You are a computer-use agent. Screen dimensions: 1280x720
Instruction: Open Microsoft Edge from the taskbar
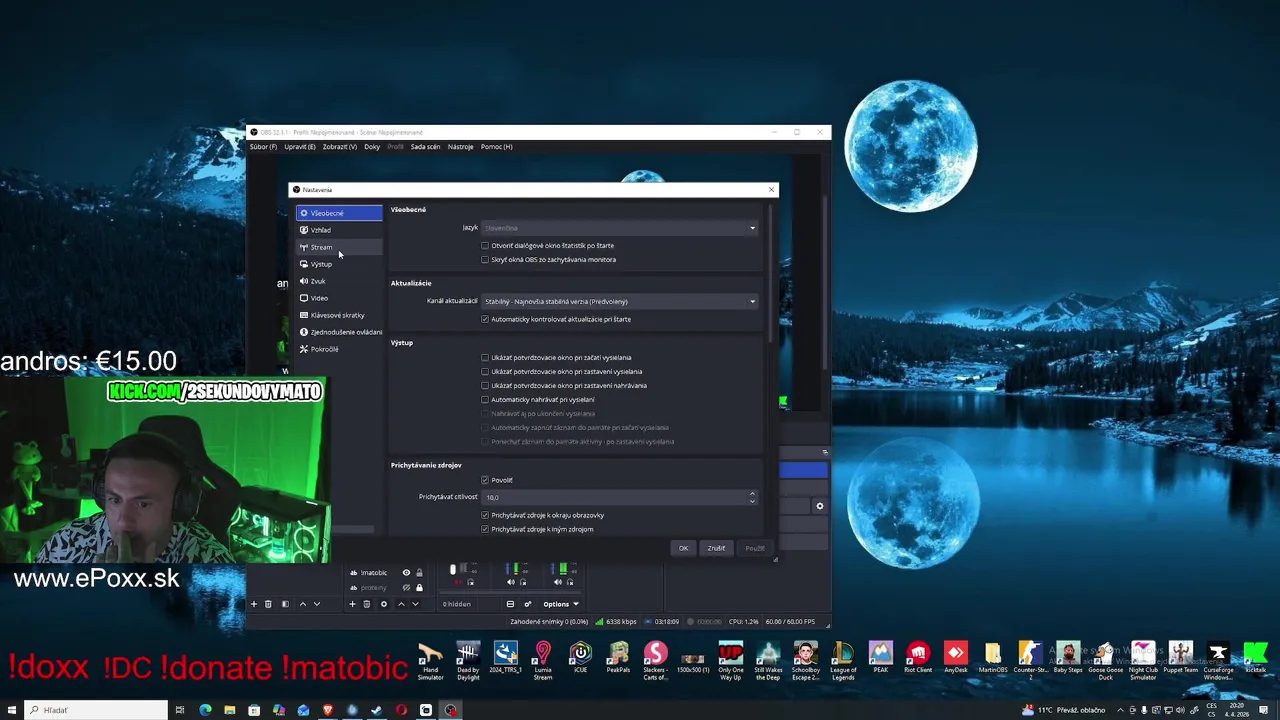205,710
